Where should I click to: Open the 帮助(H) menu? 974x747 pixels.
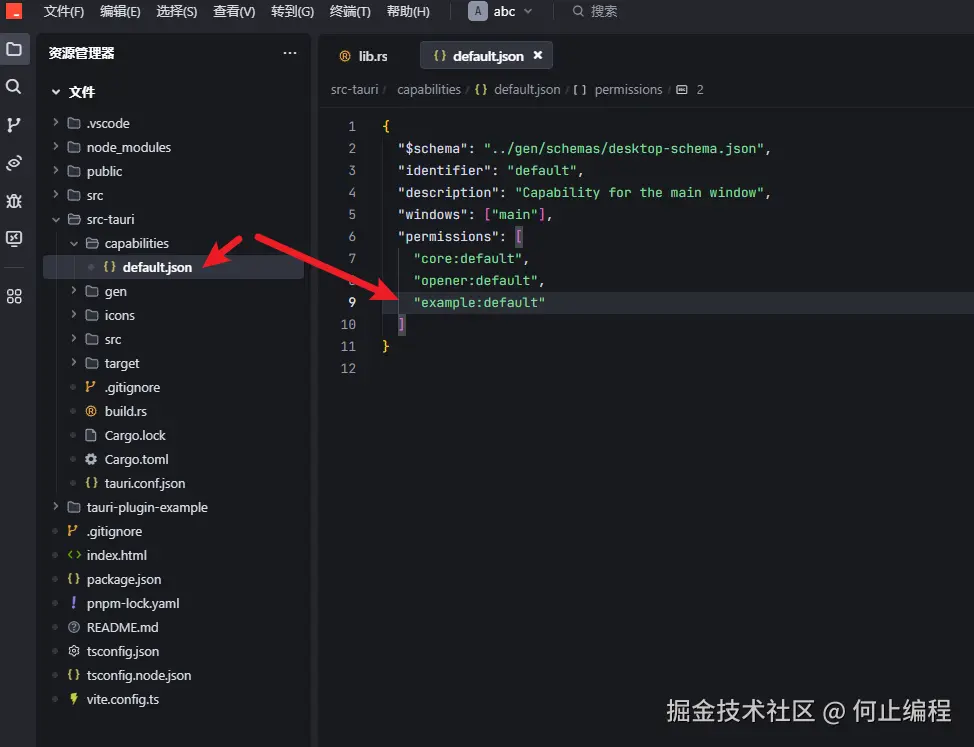(x=408, y=11)
